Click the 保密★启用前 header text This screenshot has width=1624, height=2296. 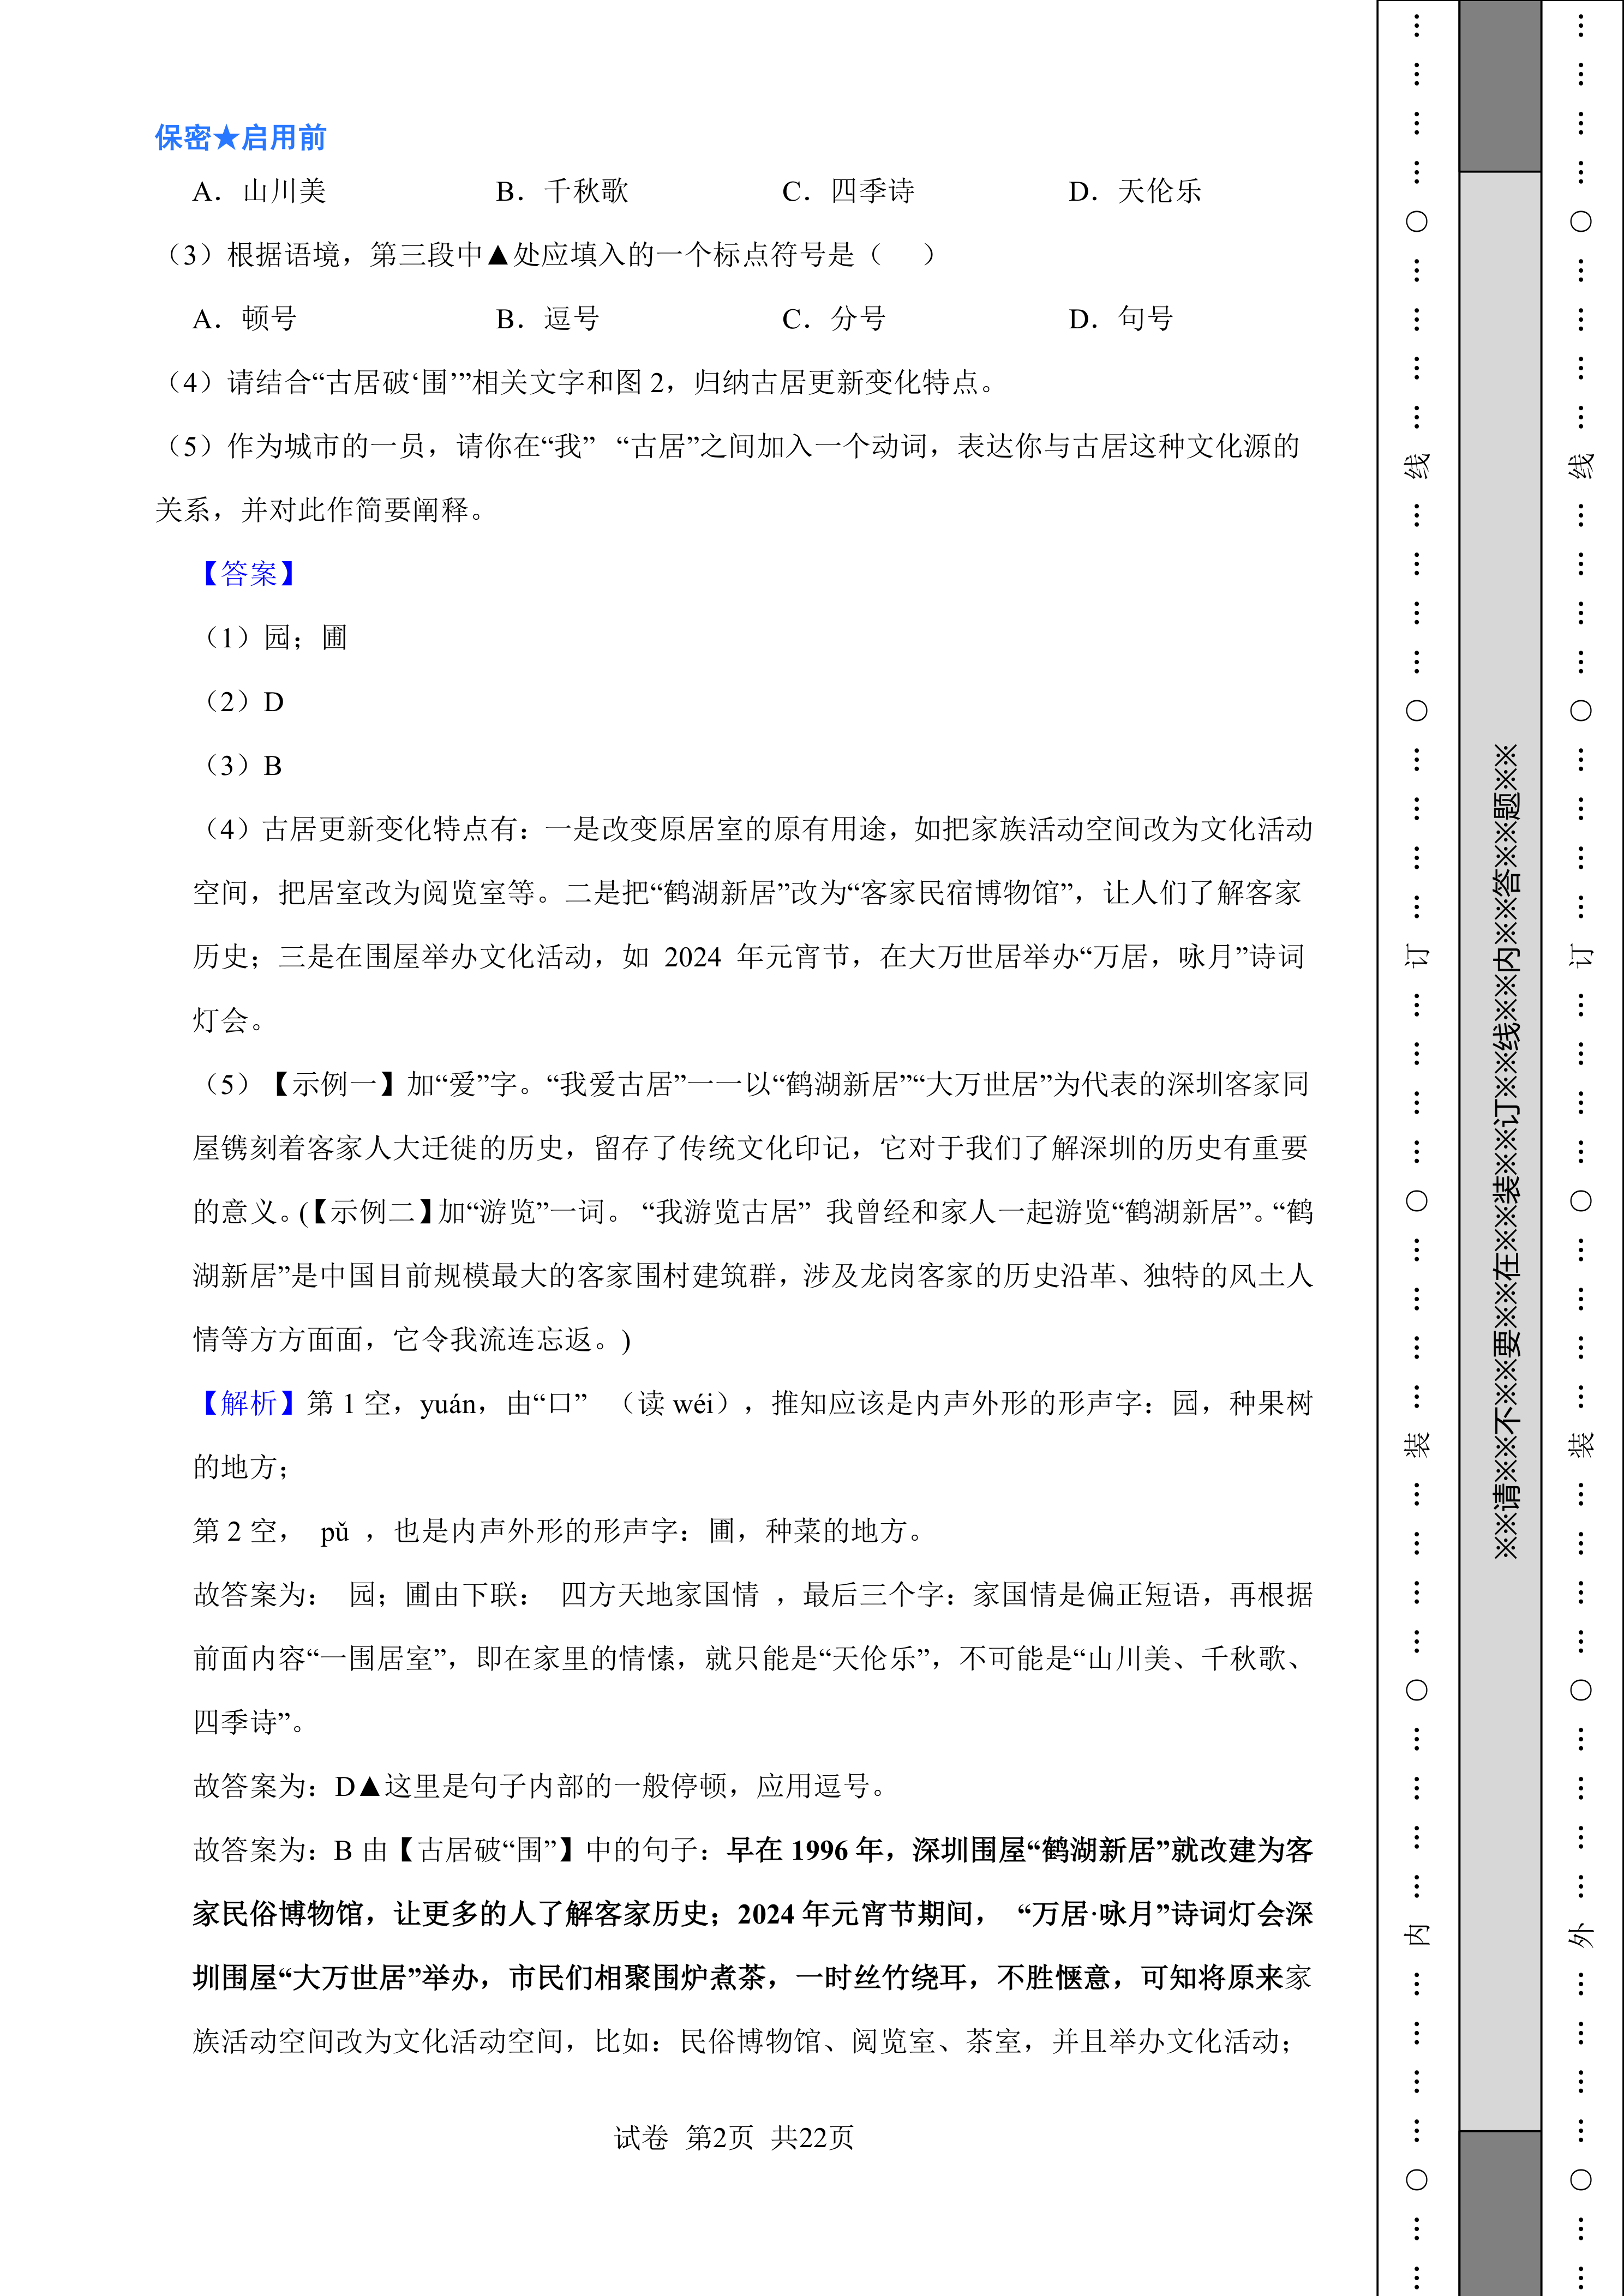[240, 138]
